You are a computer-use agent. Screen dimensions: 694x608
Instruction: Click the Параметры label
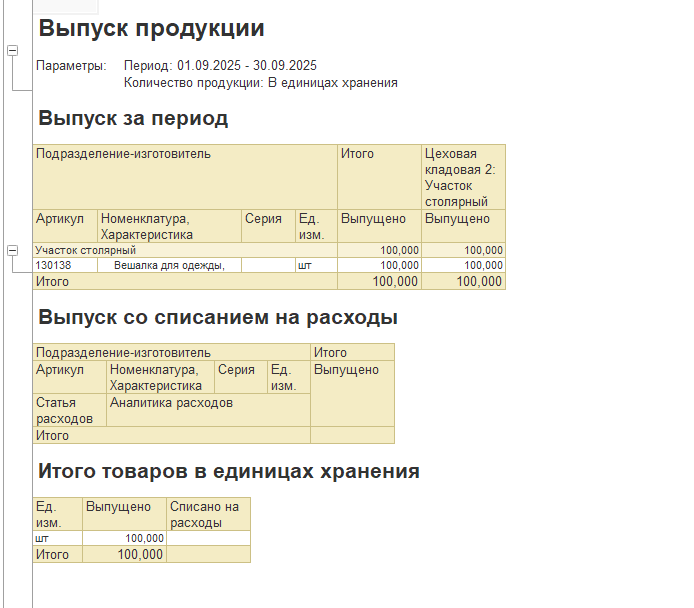(70, 66)
